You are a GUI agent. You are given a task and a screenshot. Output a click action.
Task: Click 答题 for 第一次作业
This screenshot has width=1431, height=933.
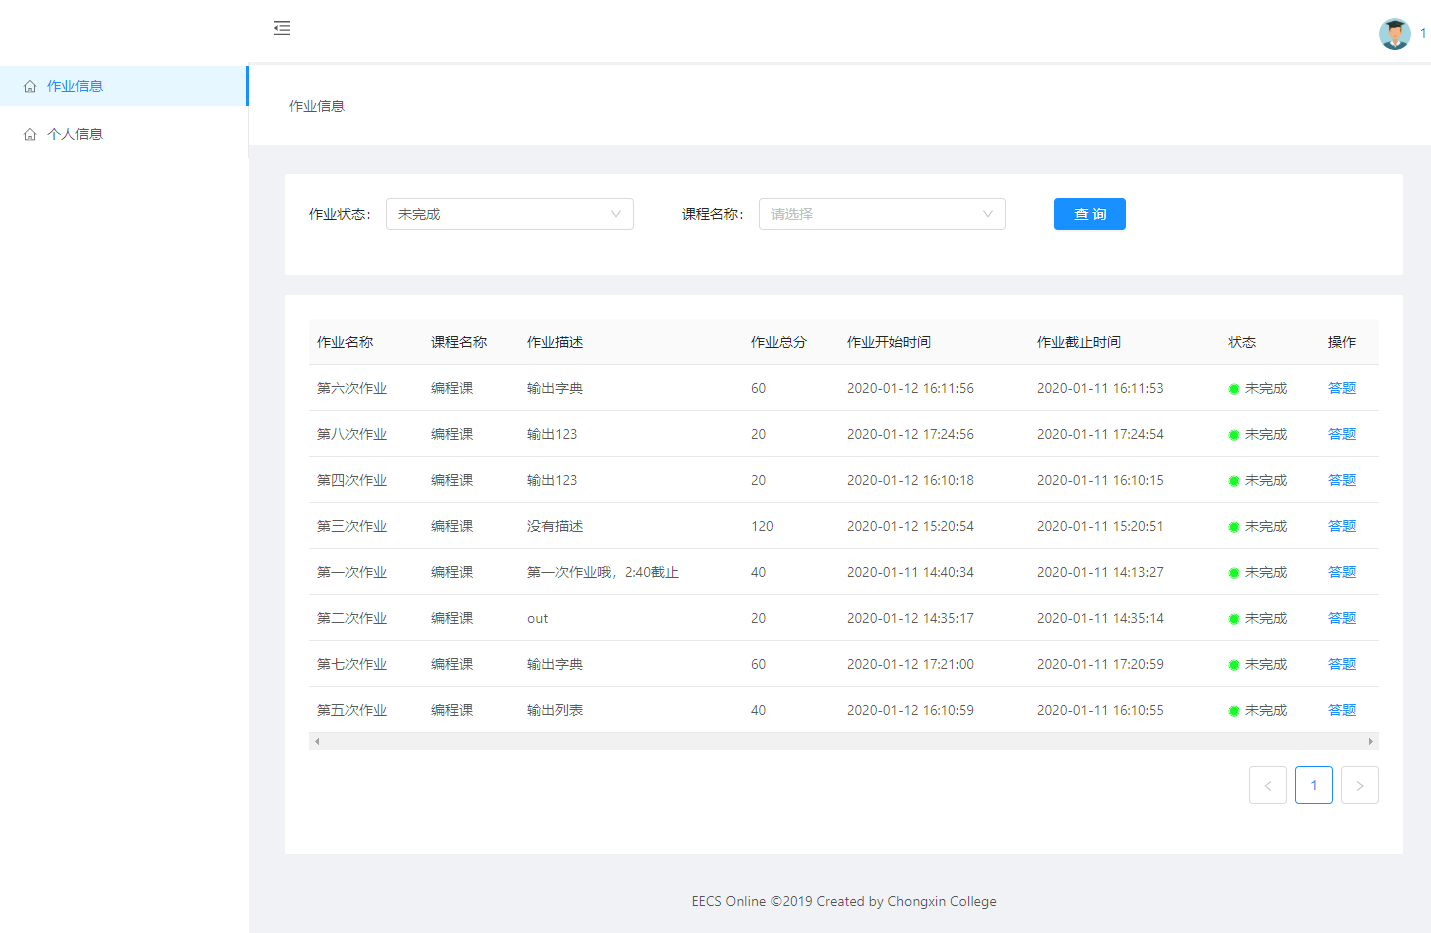(1342, 572)
